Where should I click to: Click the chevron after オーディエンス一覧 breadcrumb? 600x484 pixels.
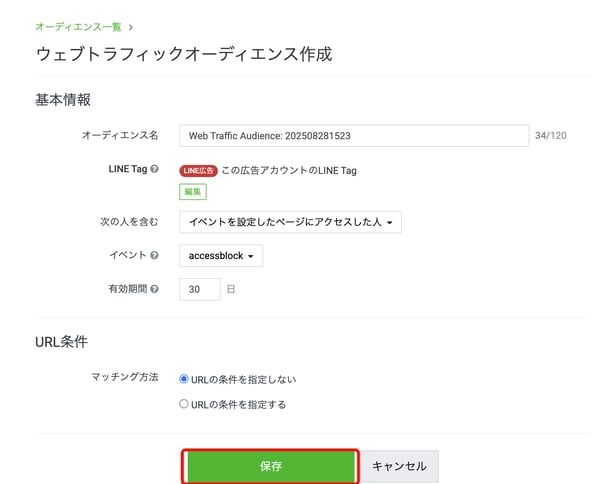[x=130, y=28]
